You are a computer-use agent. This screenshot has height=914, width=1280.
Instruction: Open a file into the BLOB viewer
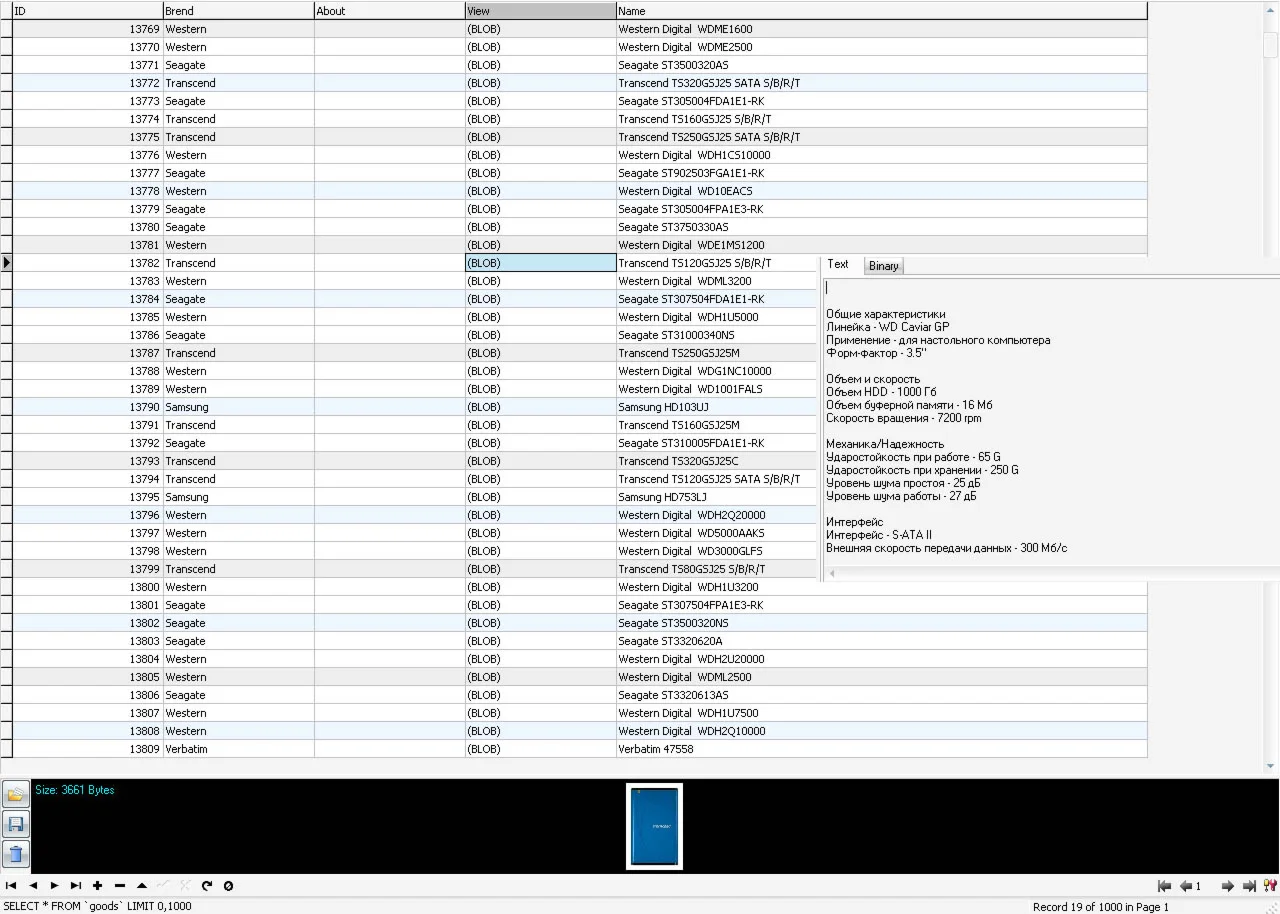point(16,795)
